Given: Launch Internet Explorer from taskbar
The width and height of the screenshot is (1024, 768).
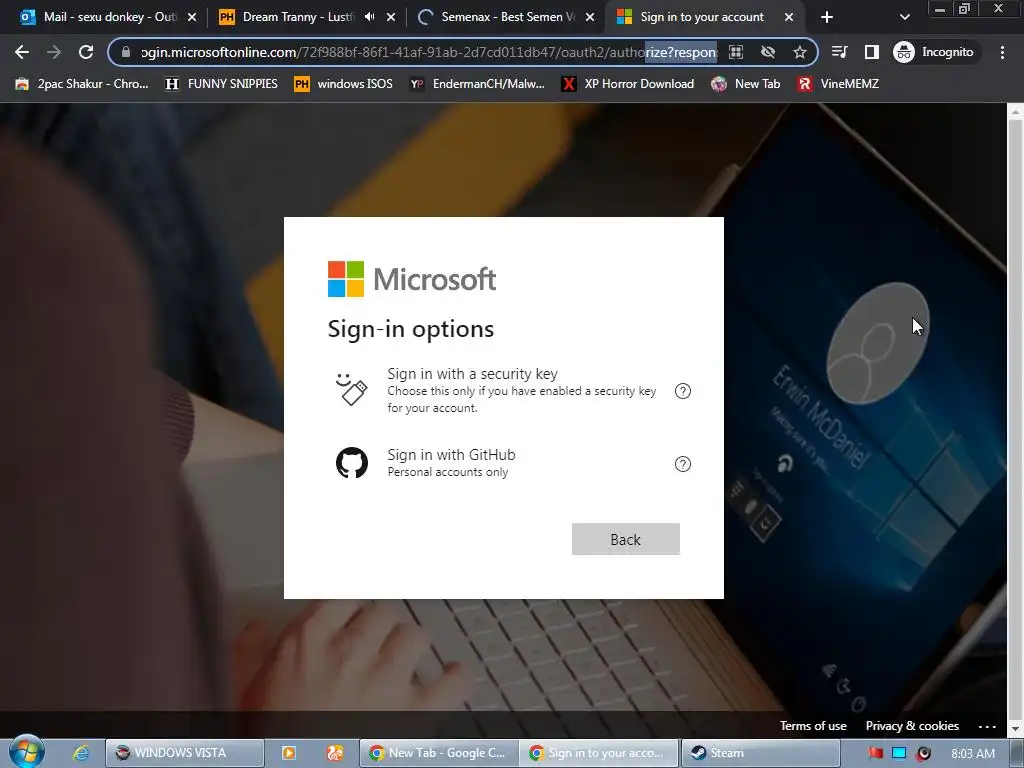Looking at the screenshot, I should coord(81,753).
